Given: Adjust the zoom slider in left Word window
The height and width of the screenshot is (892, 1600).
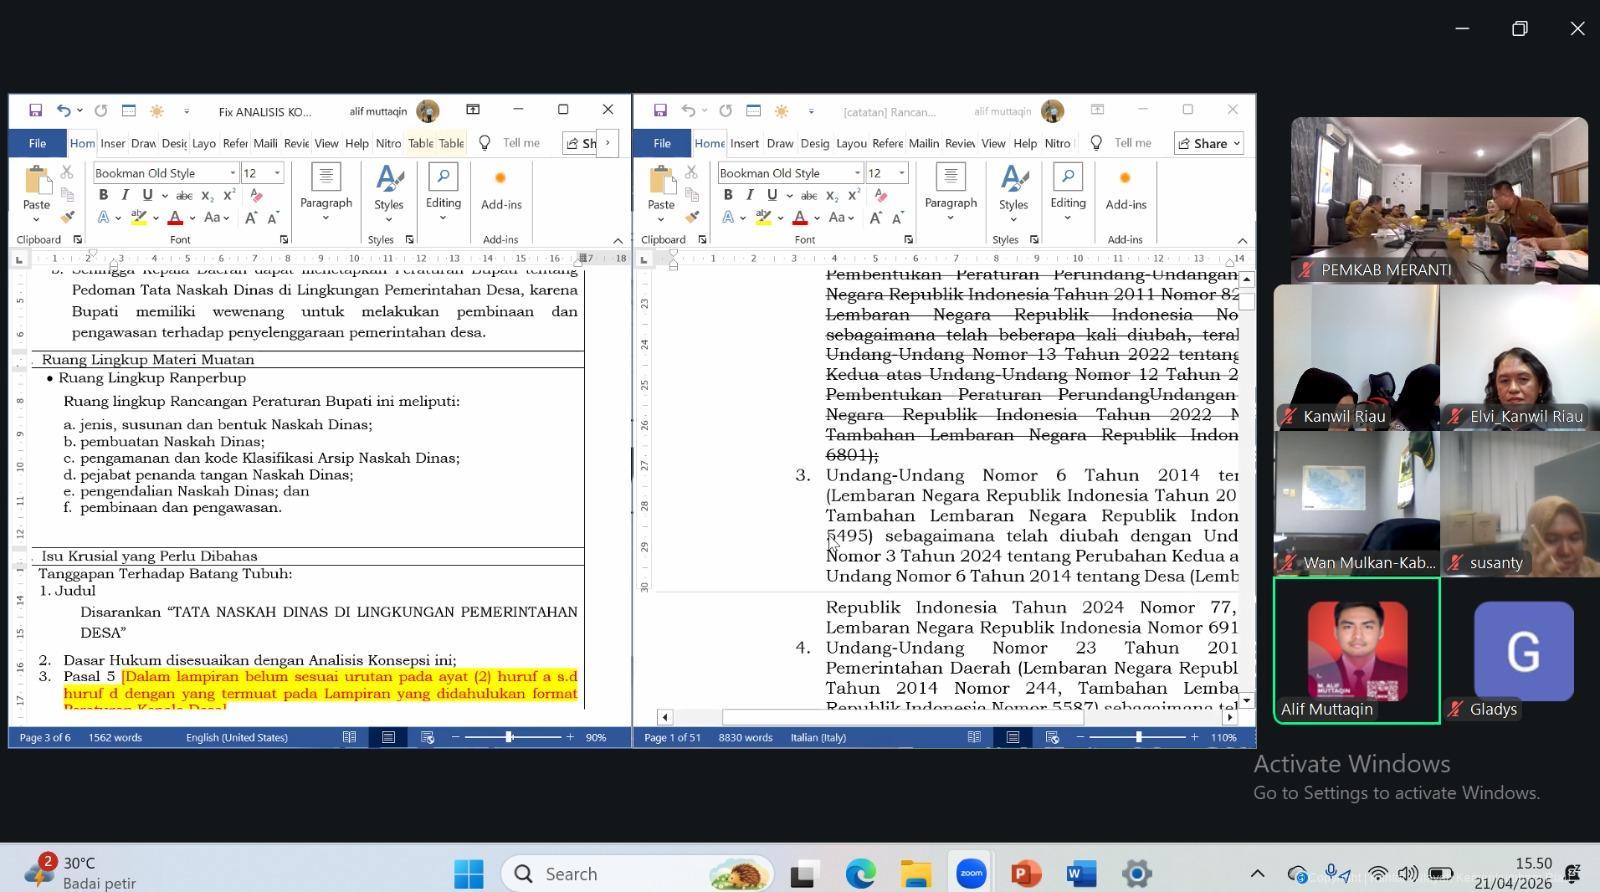Looking at the screenshot, I should tap(509, 737).
